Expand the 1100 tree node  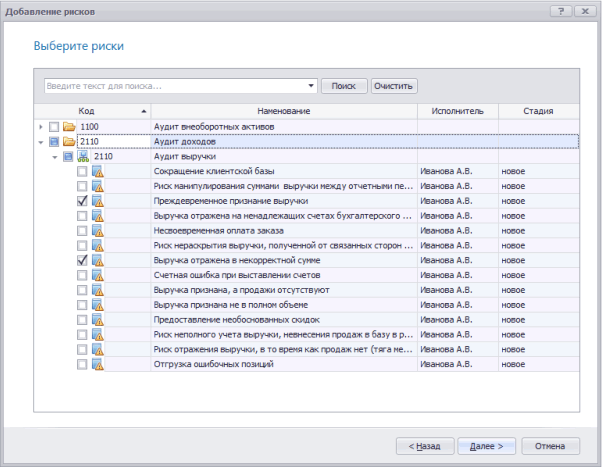pos(41,127)
